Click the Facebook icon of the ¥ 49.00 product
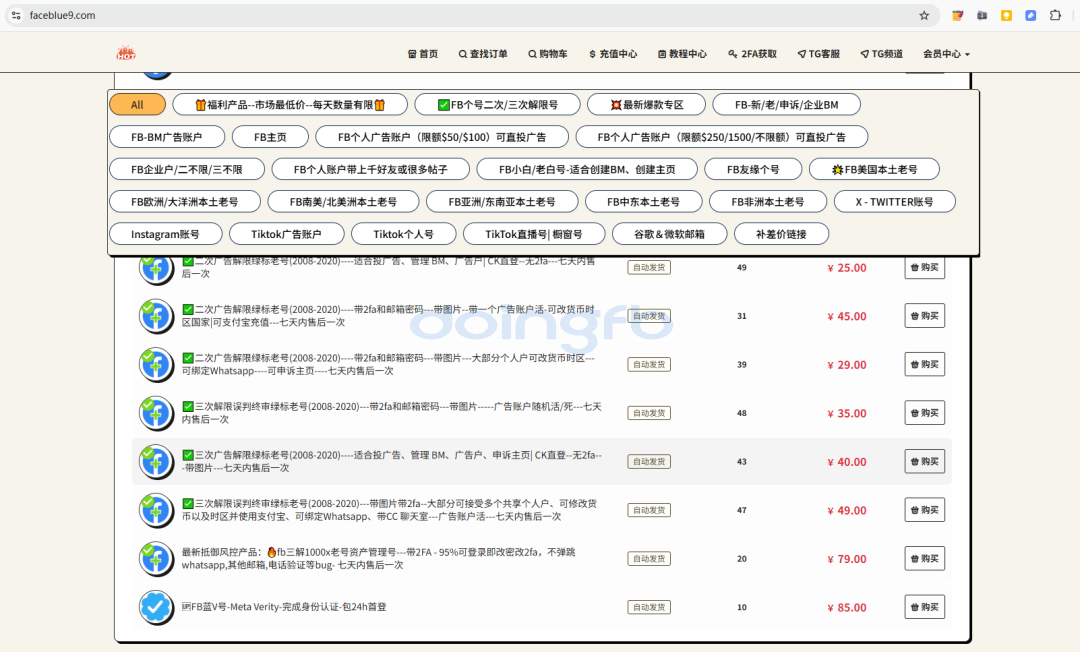 tap(156, 510)
